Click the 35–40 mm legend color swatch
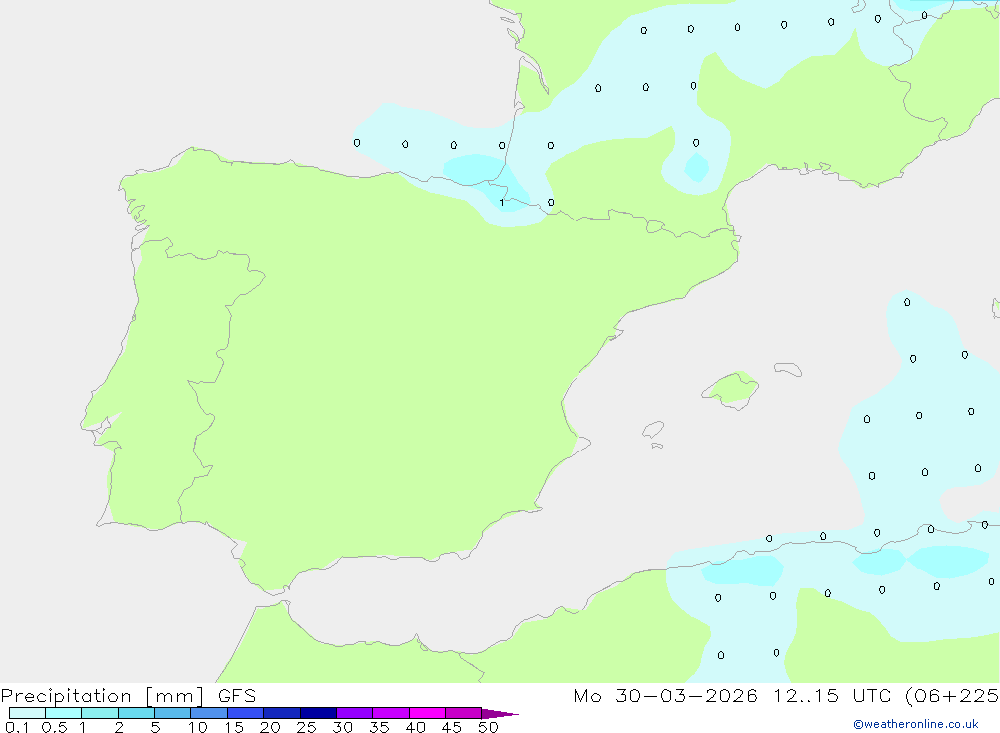Screen dimensions: 1000x733 point(391,713)
